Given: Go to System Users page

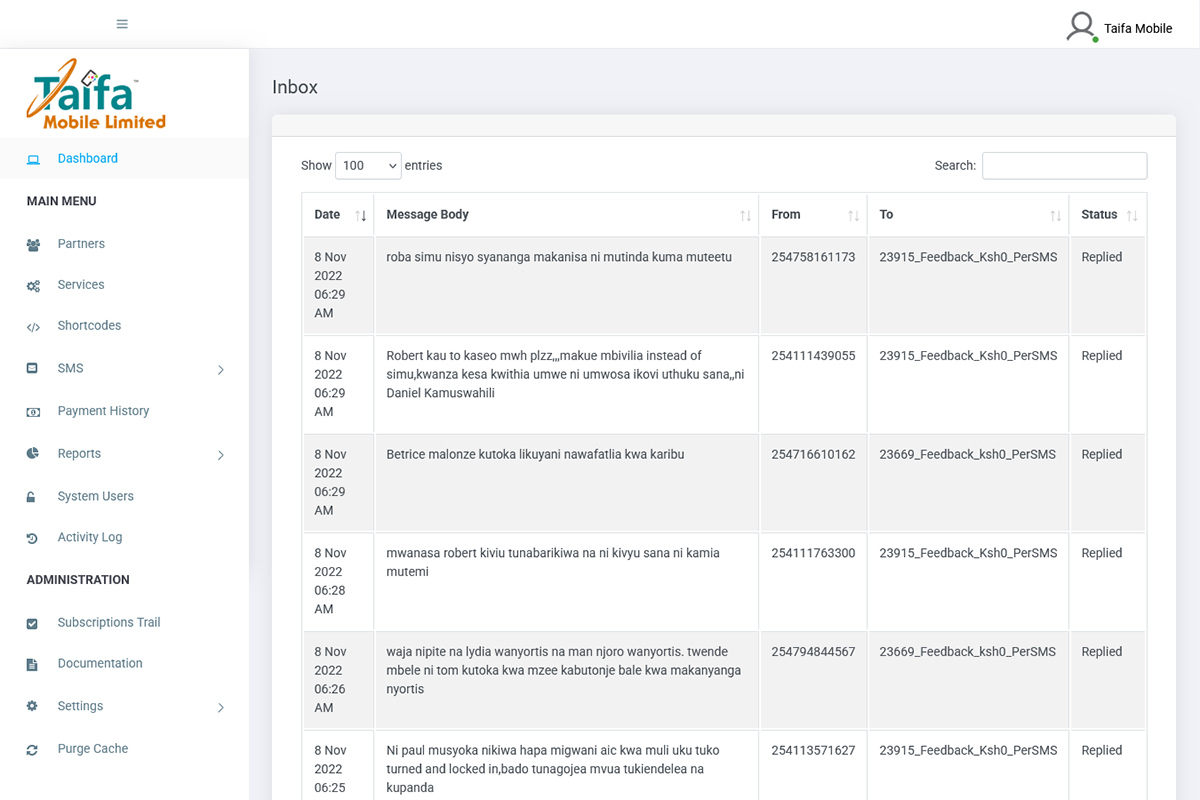Looking at the screenshot, I should [95, 497].
